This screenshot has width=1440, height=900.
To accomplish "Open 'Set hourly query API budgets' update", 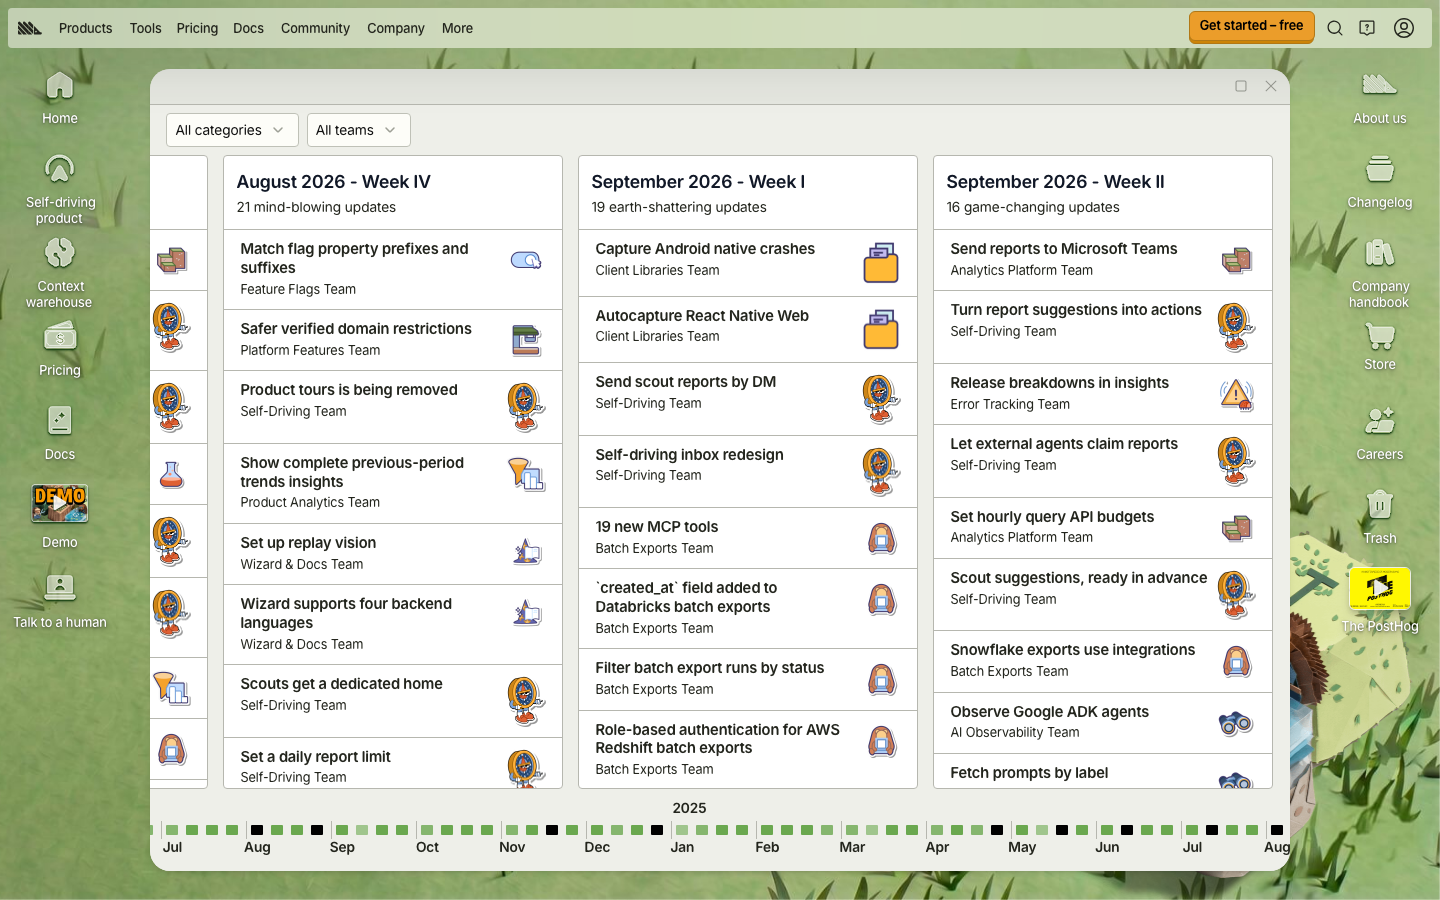I will tap(1103, 528).
